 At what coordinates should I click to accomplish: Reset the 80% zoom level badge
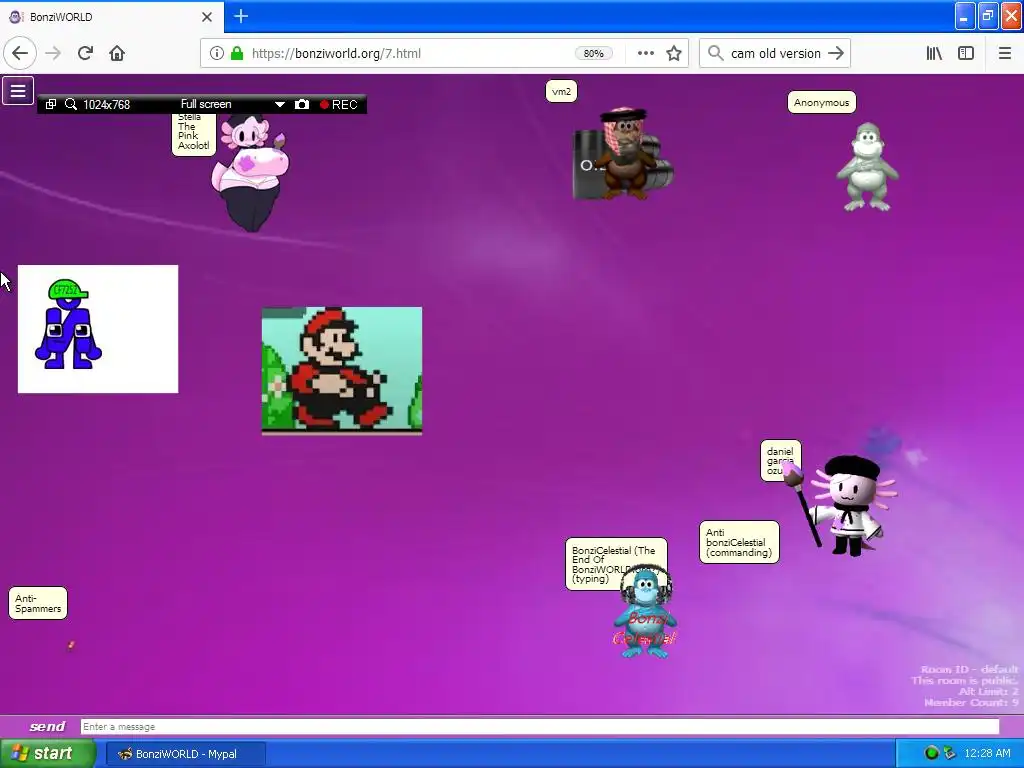(x=593, y=54)
